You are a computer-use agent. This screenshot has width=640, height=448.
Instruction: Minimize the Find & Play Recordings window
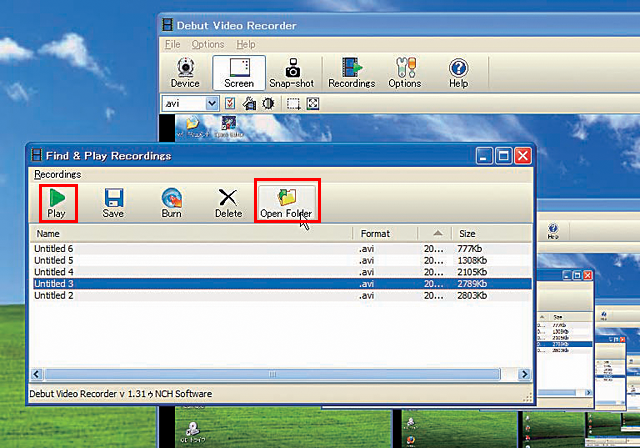pyautogui.click(x=484, y=156)
